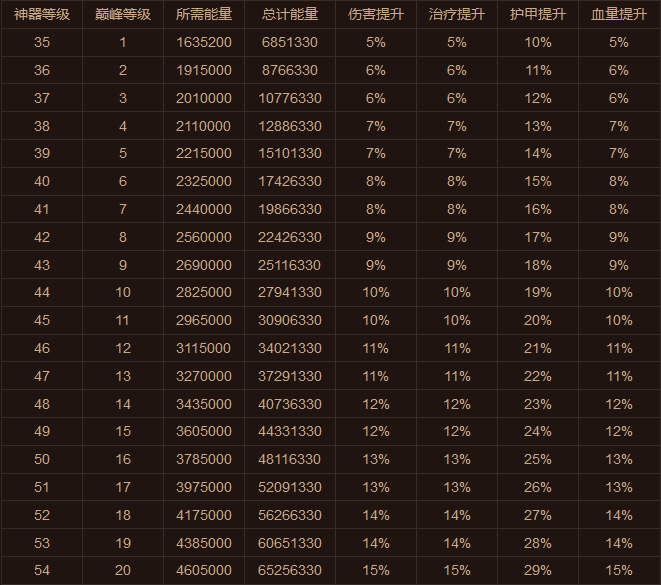Screen dimensions: 661x585
Task: Select the 所需能量 column header
Action: coord(203,15)
